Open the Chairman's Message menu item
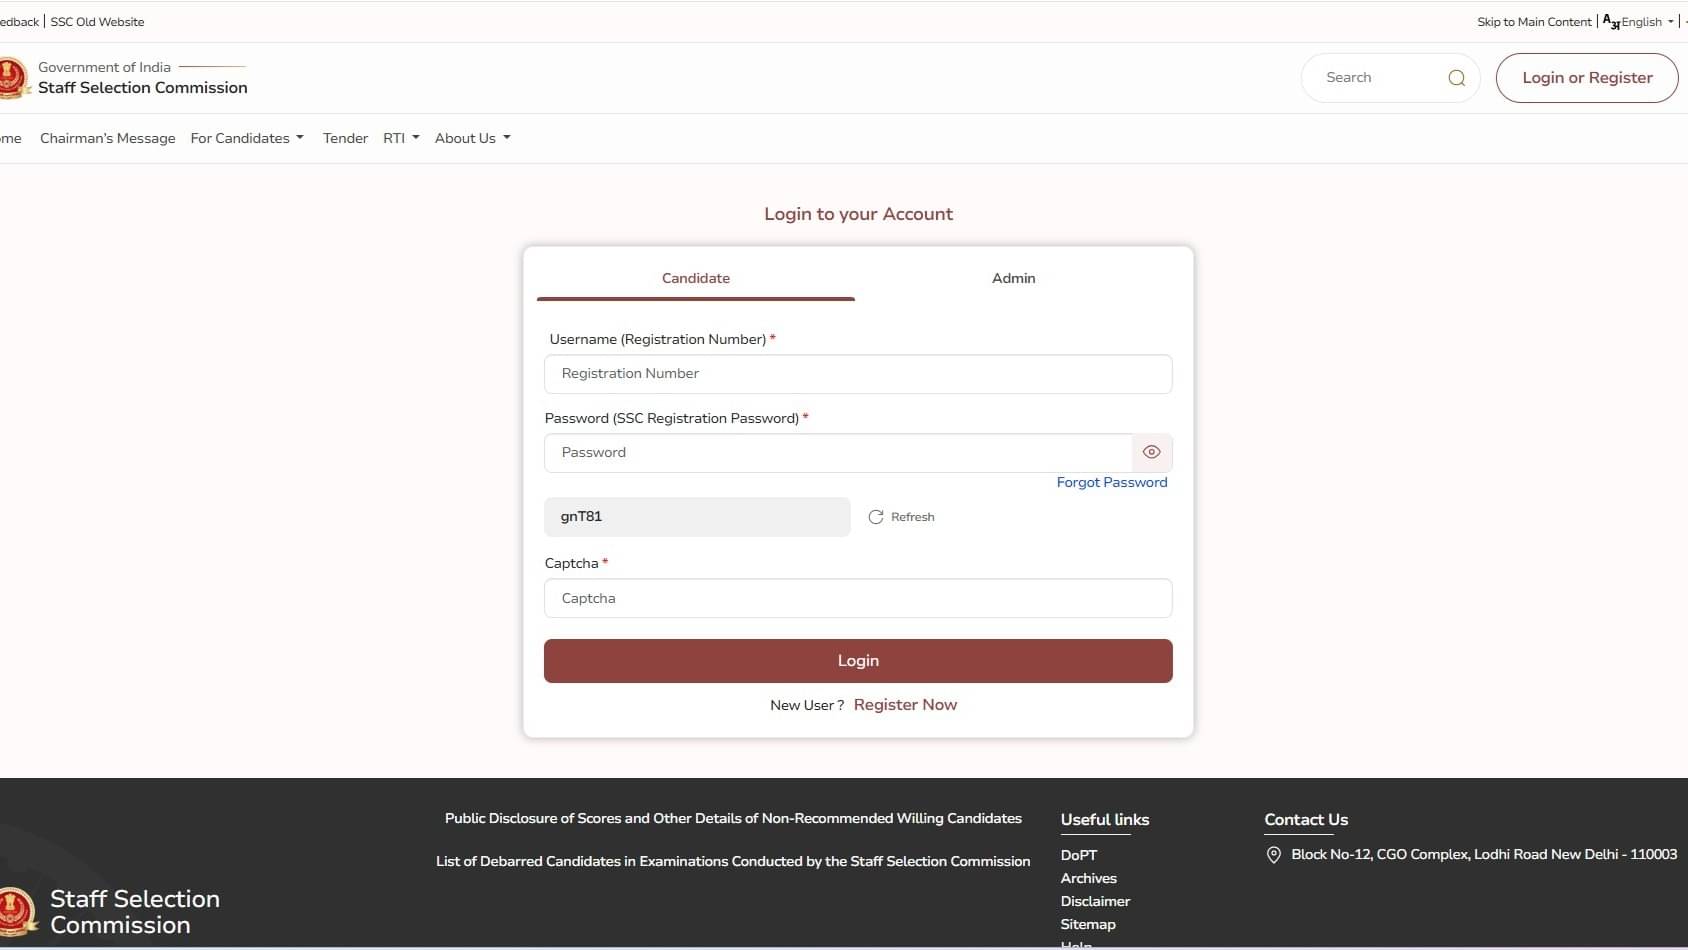This screenshot has width=1688, height=950. (107, 138)
